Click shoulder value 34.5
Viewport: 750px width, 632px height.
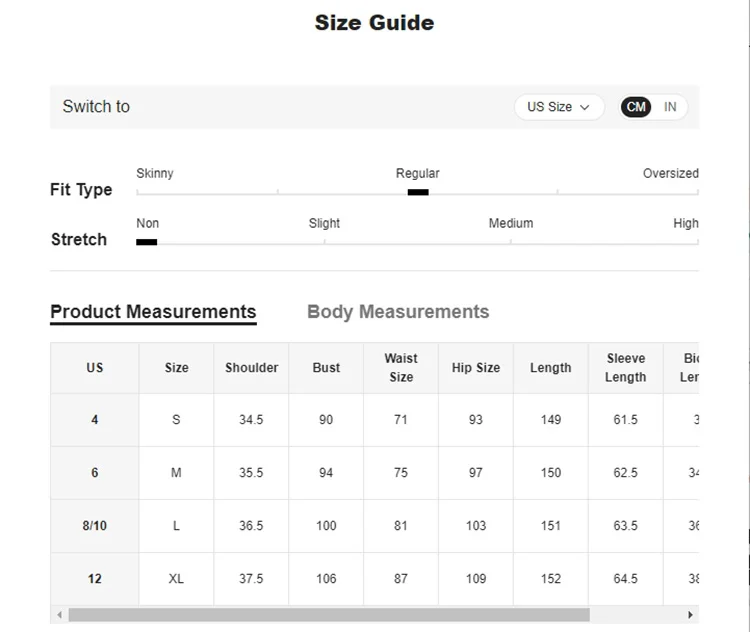[251, 420]
